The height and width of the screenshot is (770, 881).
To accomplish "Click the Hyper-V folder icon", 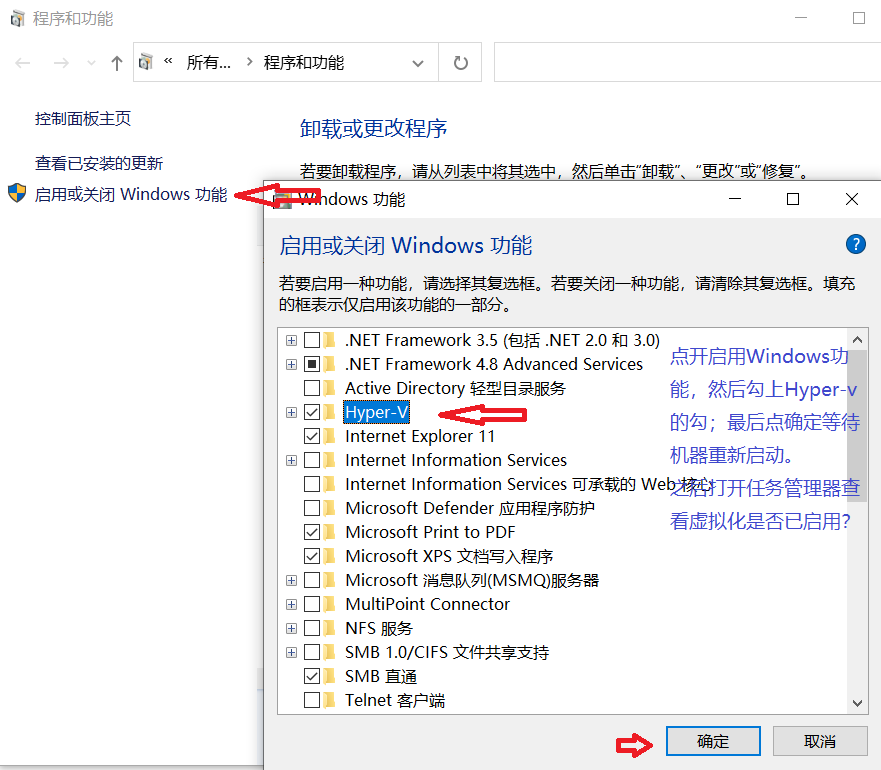I will [x=330, y=412].
